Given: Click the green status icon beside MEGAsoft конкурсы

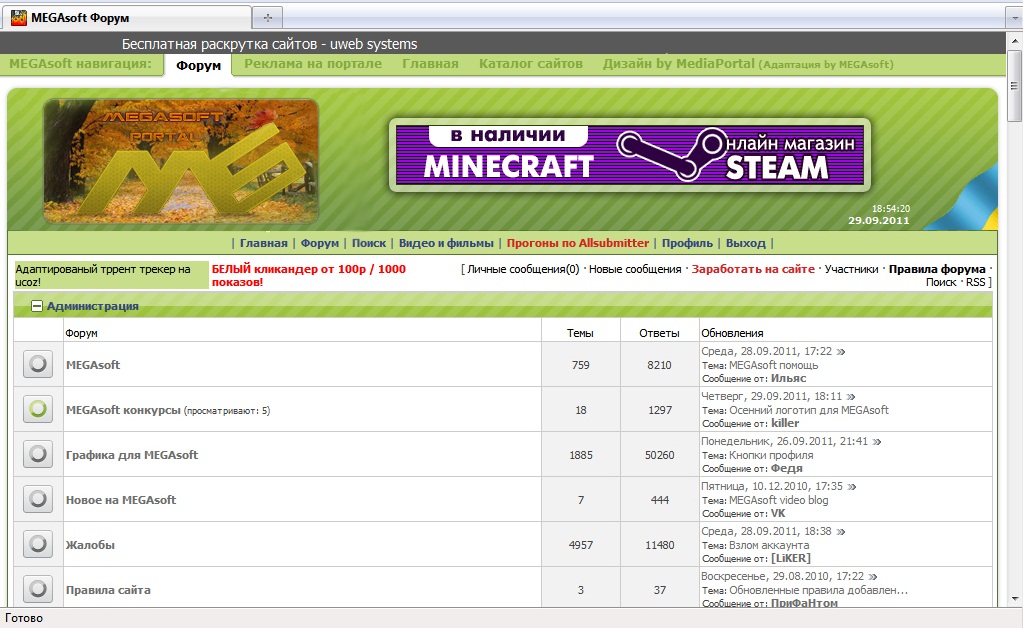Looking at the screenshot, I should tap(38, 409).
